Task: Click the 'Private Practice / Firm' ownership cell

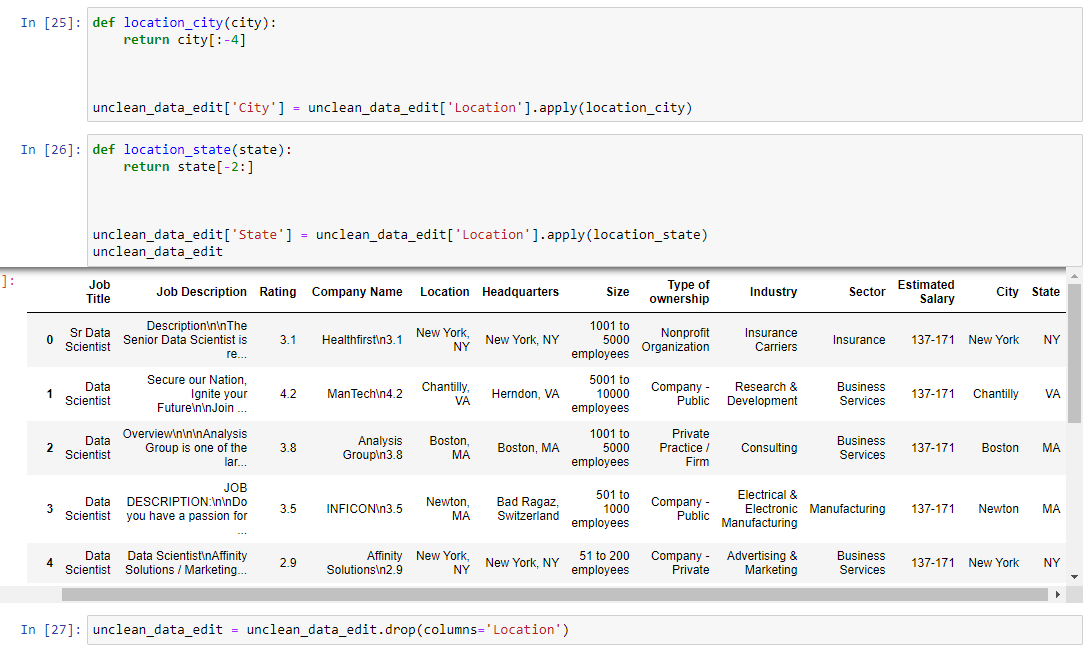Action: (684, 448)
